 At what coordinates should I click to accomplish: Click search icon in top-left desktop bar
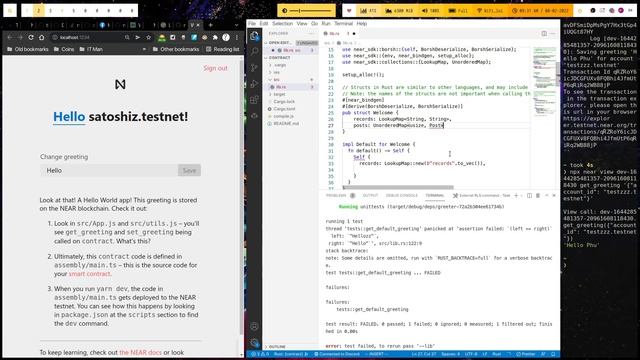click(x=10, y=10)
